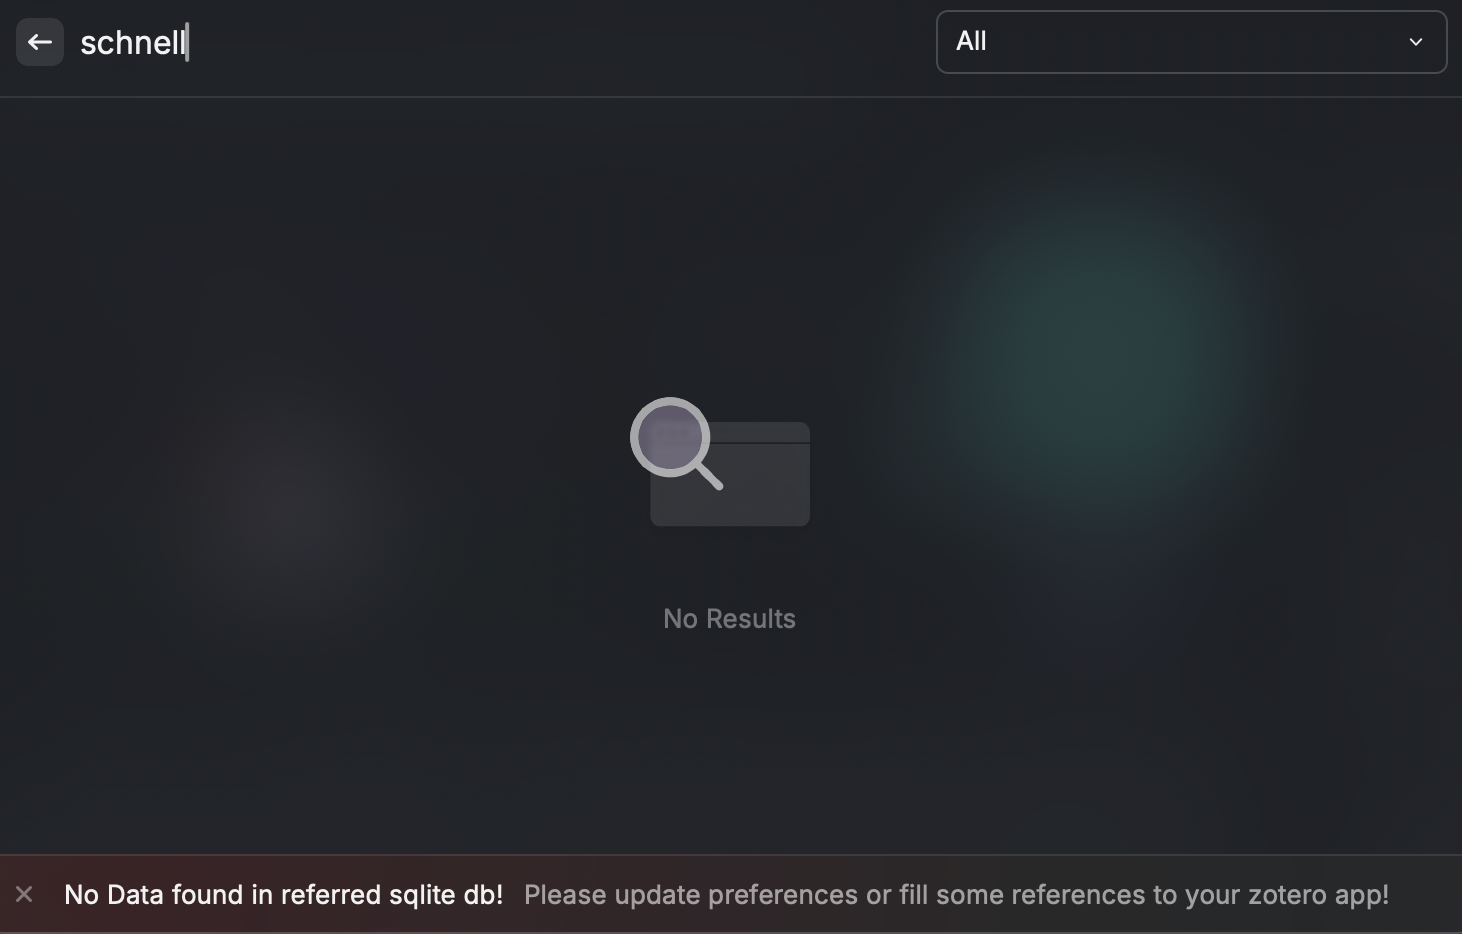Image resolution: width=1462 pixels, height=934 pixels.
Task: Click the magnifying glass No Results illustration
Action: (x=720, y=461)
